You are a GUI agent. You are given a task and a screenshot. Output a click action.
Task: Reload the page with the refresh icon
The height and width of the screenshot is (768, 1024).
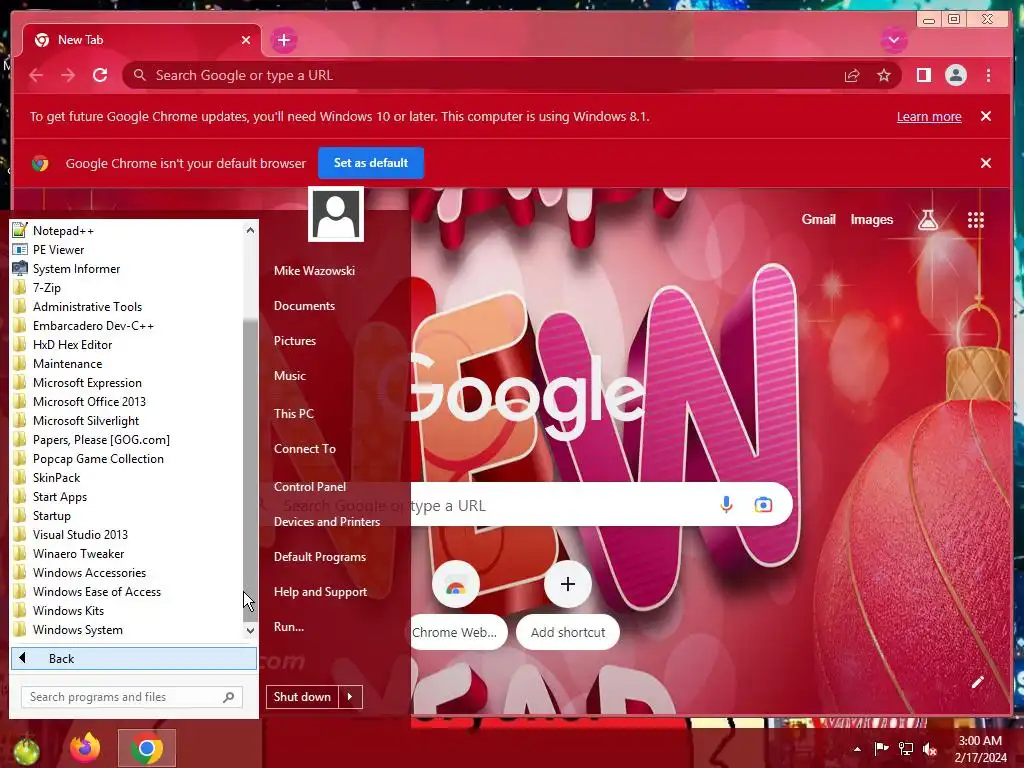(x=100, y=75)
